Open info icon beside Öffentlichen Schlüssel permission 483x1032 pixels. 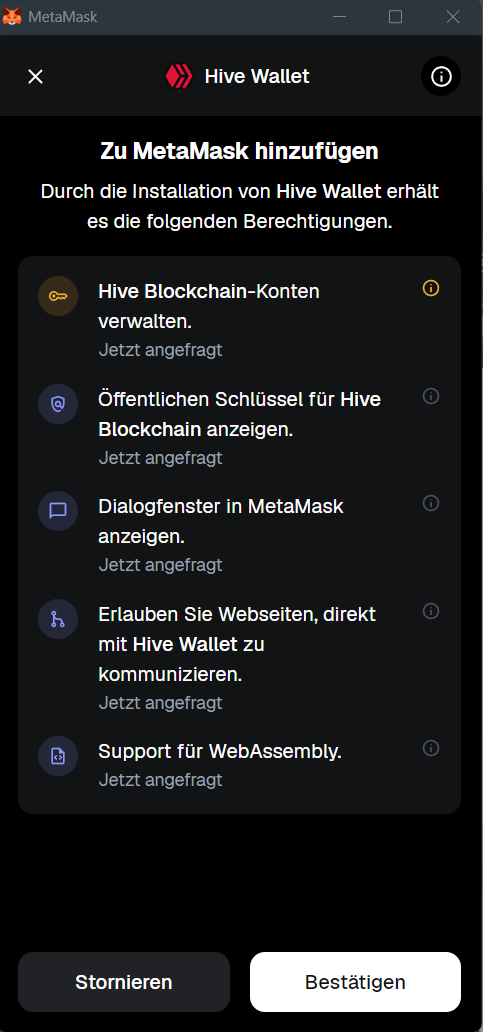[x=431, y=396]
